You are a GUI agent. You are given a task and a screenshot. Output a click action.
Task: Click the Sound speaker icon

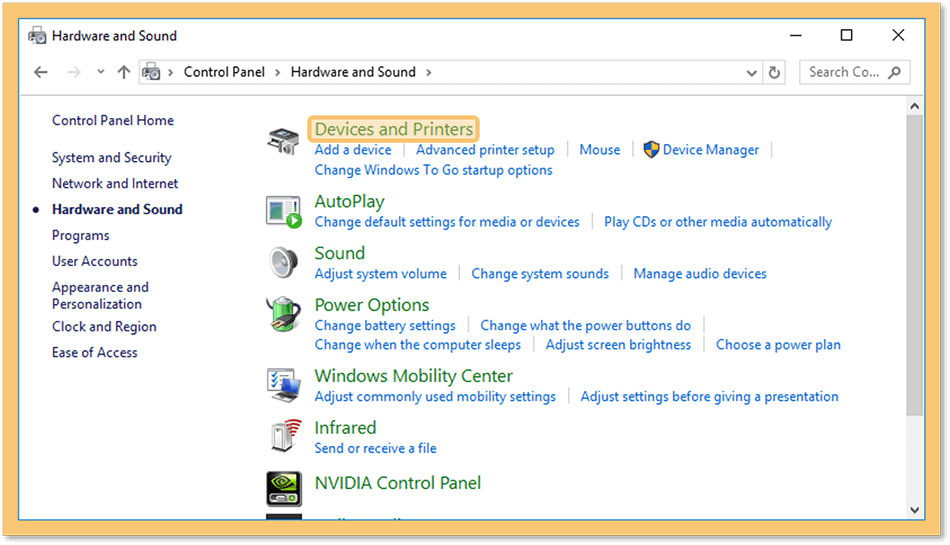point(283,263)
